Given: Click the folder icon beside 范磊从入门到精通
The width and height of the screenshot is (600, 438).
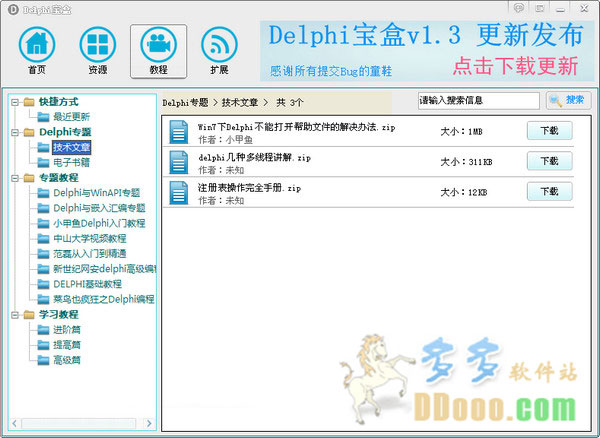Looking at the screenshot, I should point(43,254).
